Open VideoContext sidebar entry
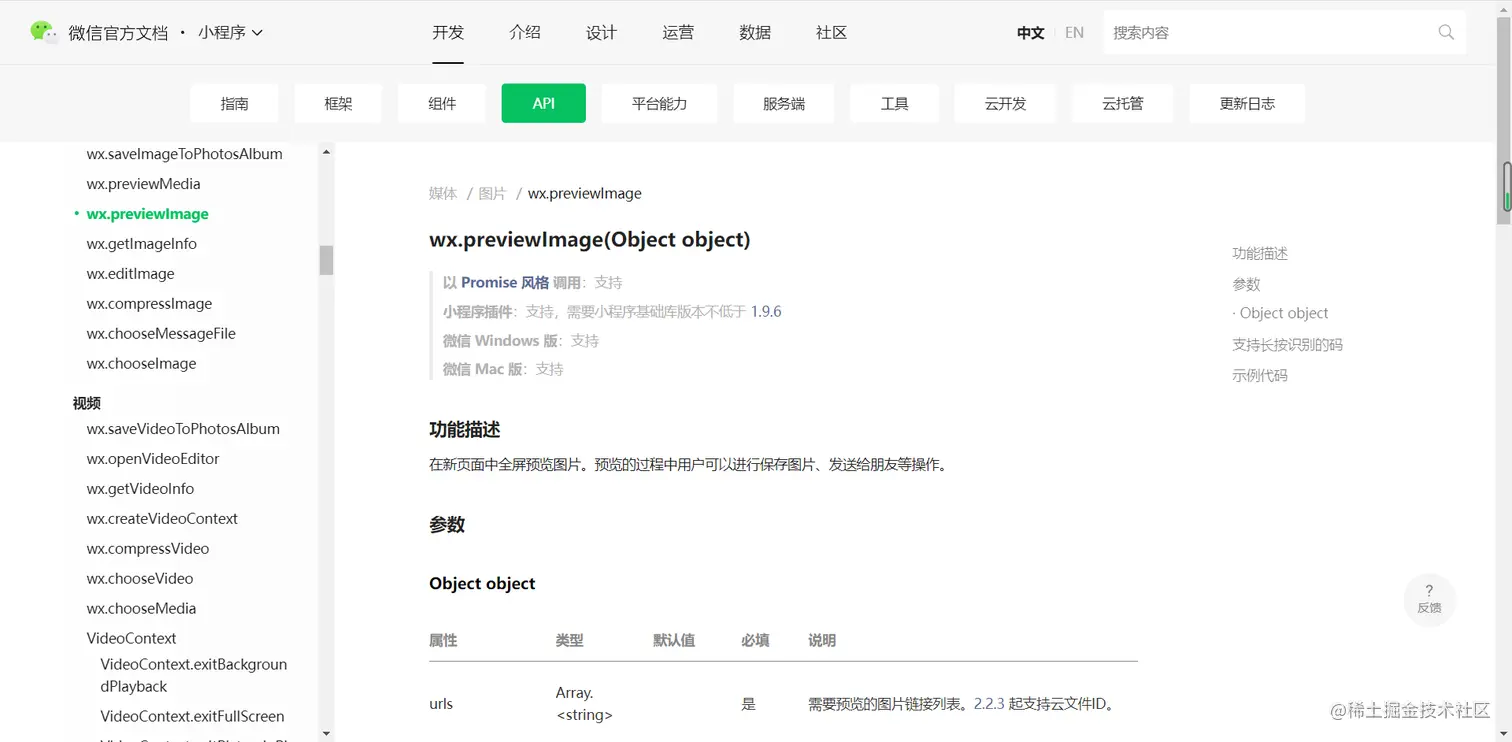 click(x=131, y=639)
